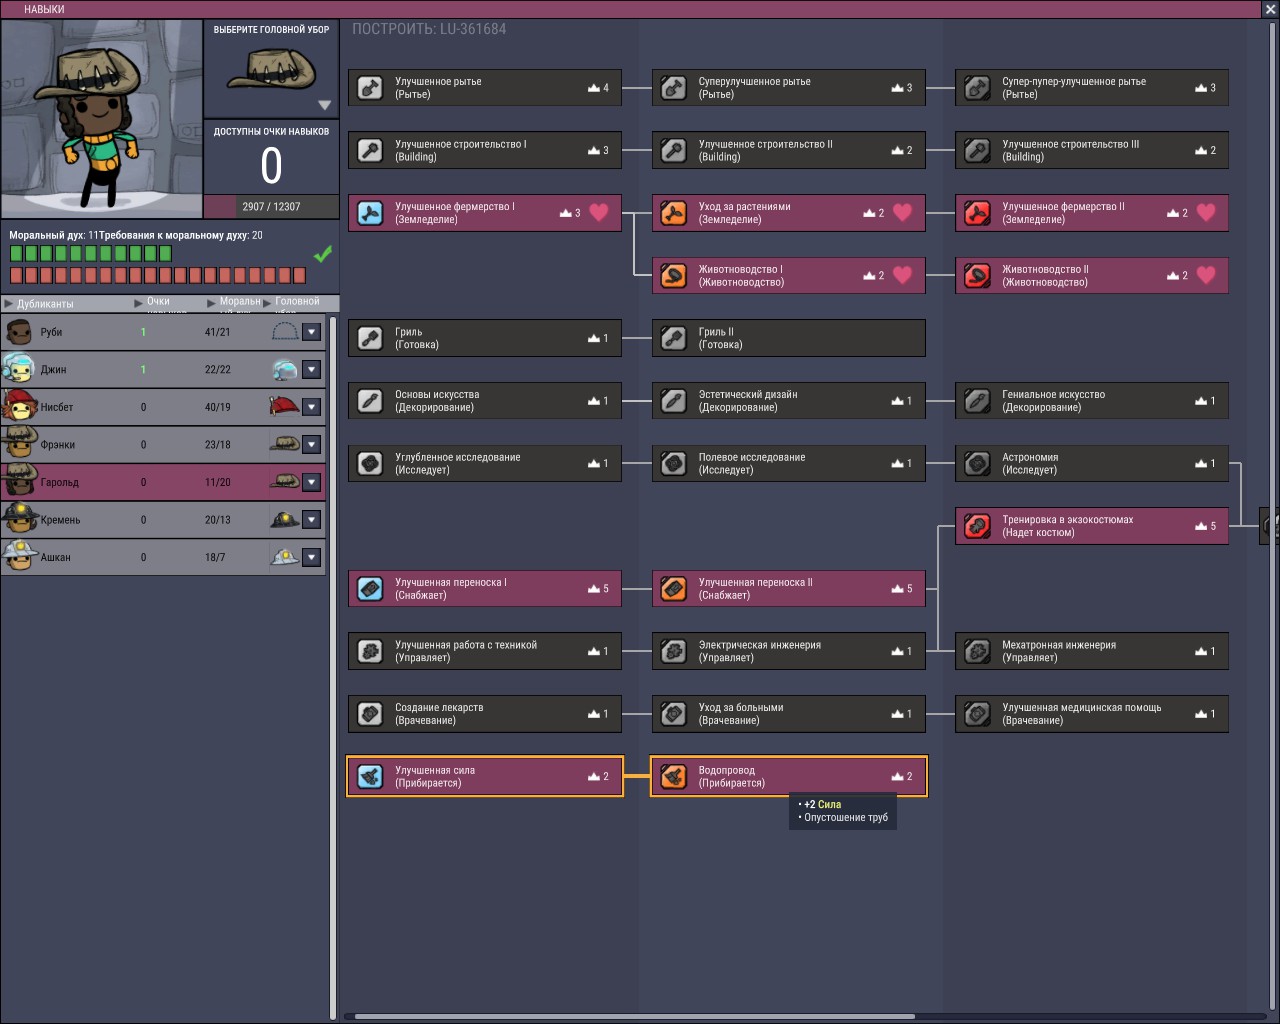Select duplicant Кремень in the list

point(163,520)
